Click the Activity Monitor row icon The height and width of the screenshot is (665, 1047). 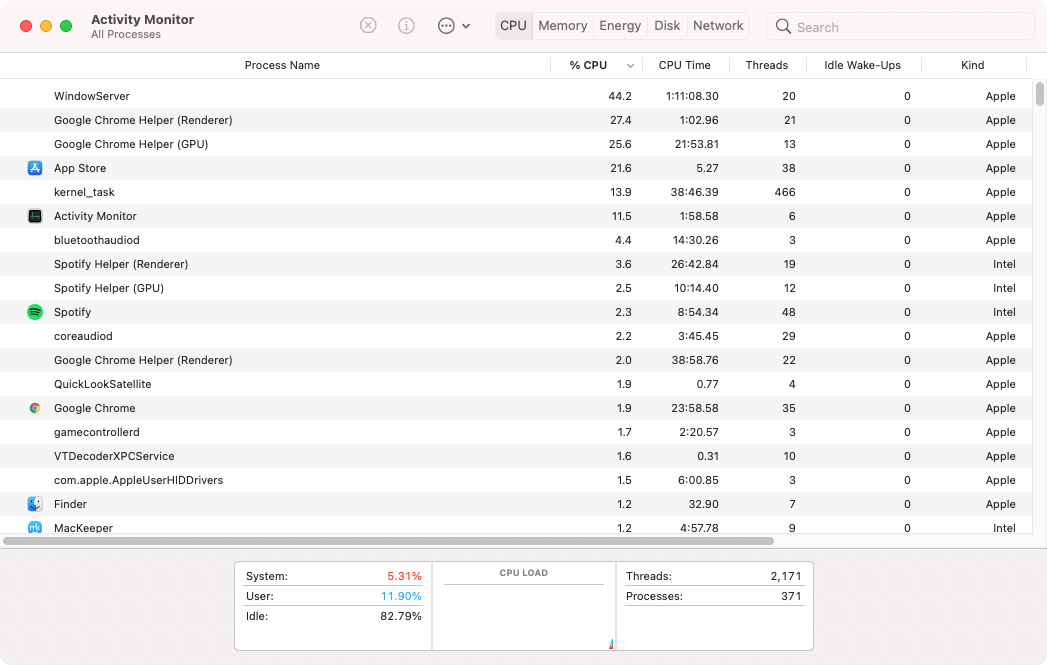(35, 216)
